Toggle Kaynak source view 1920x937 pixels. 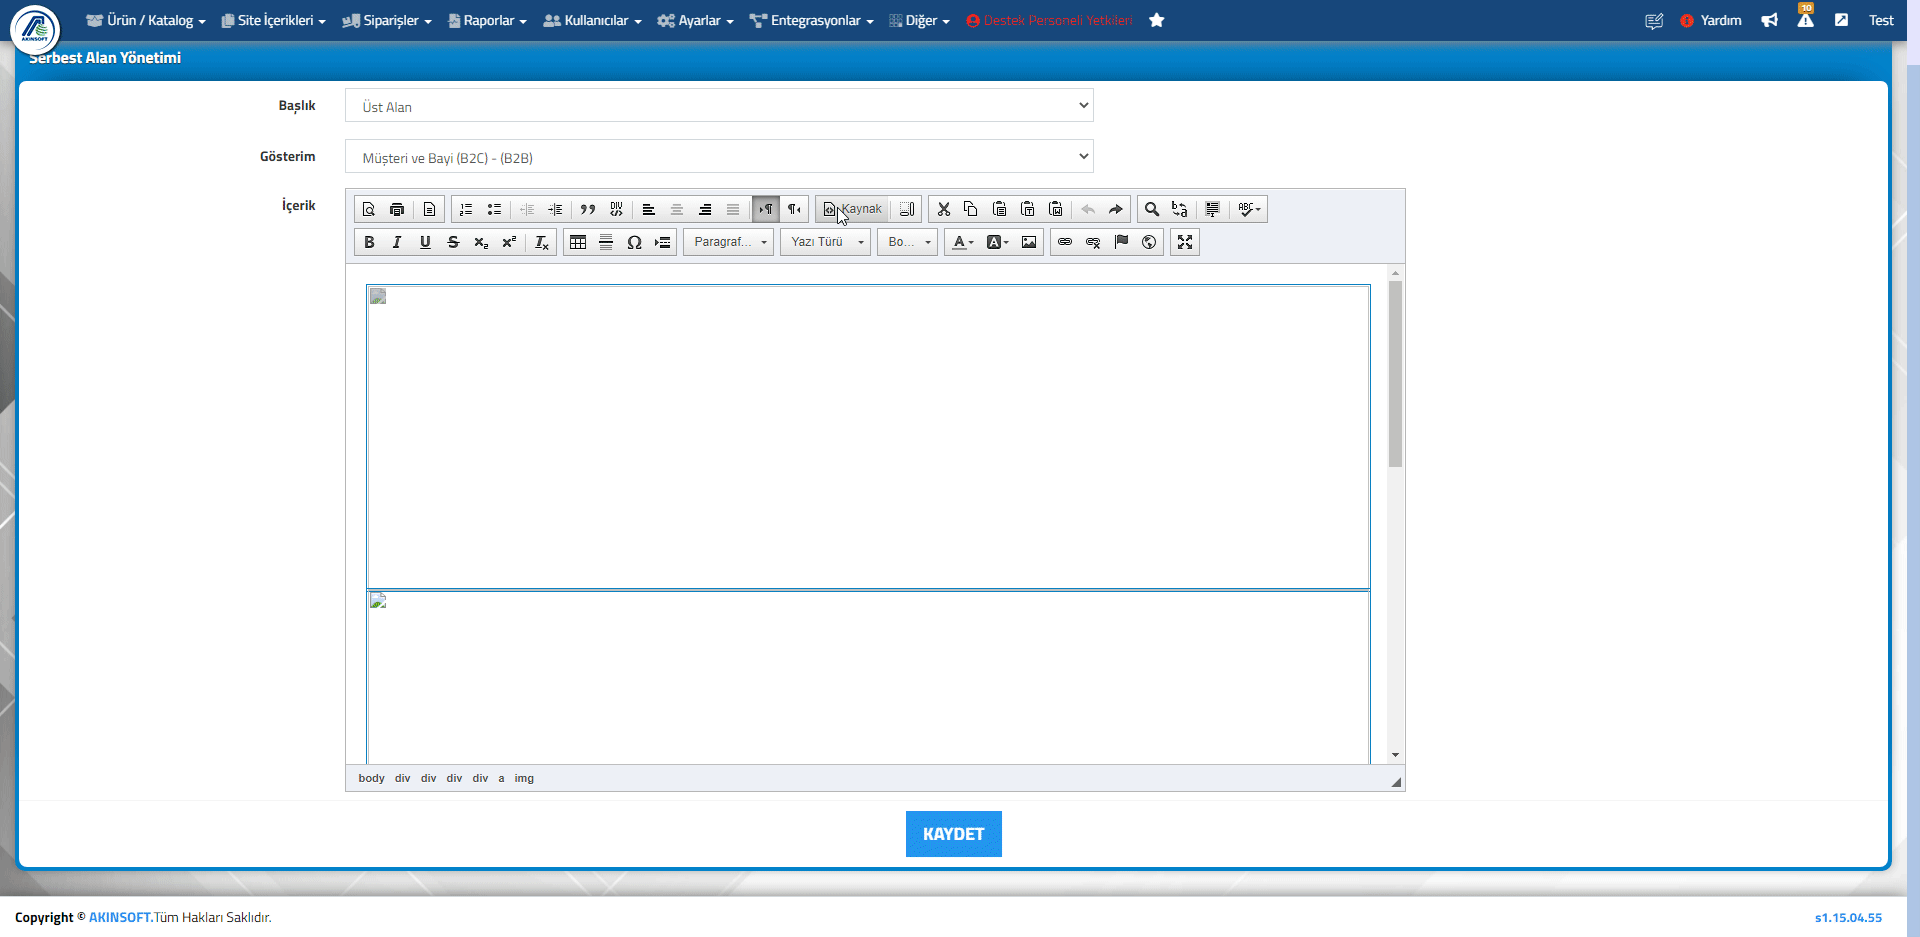pos(852,209)
